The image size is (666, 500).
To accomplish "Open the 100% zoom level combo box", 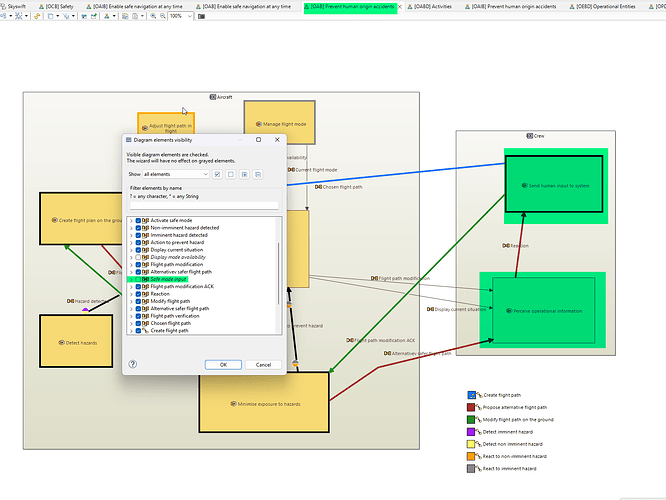I will point(180,17).
